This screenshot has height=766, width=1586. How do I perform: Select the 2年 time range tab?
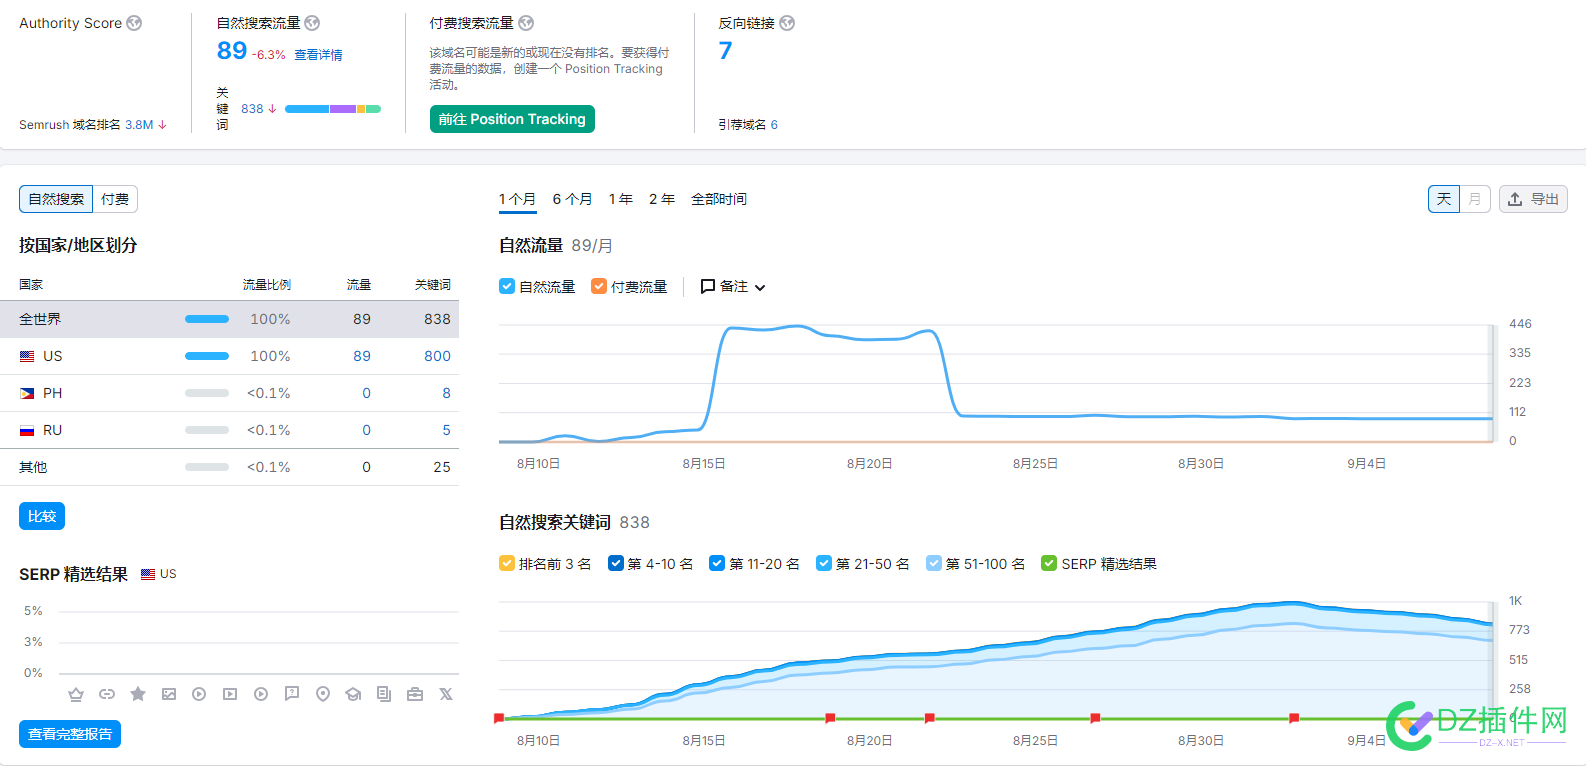[662, 199]
